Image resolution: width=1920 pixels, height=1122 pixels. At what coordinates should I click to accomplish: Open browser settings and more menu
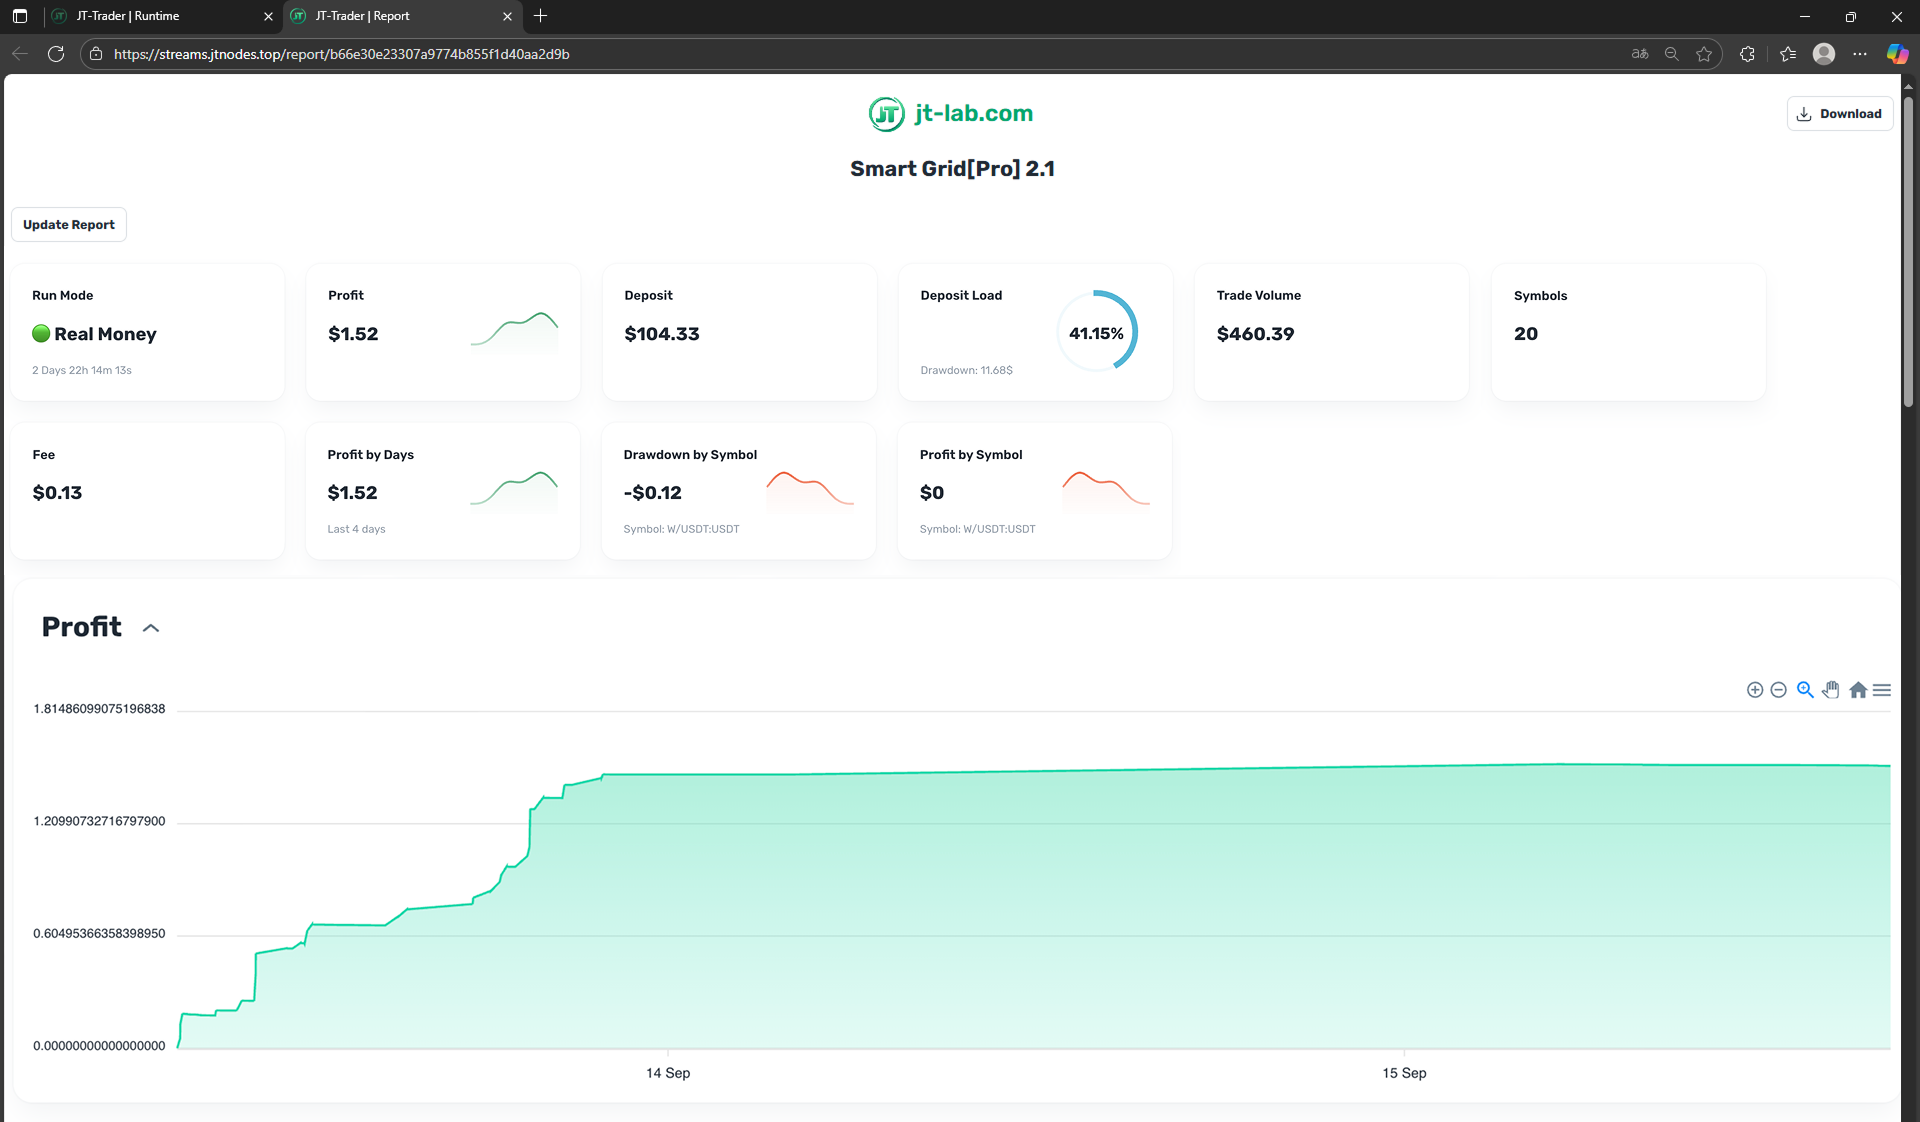[1860, 54]
